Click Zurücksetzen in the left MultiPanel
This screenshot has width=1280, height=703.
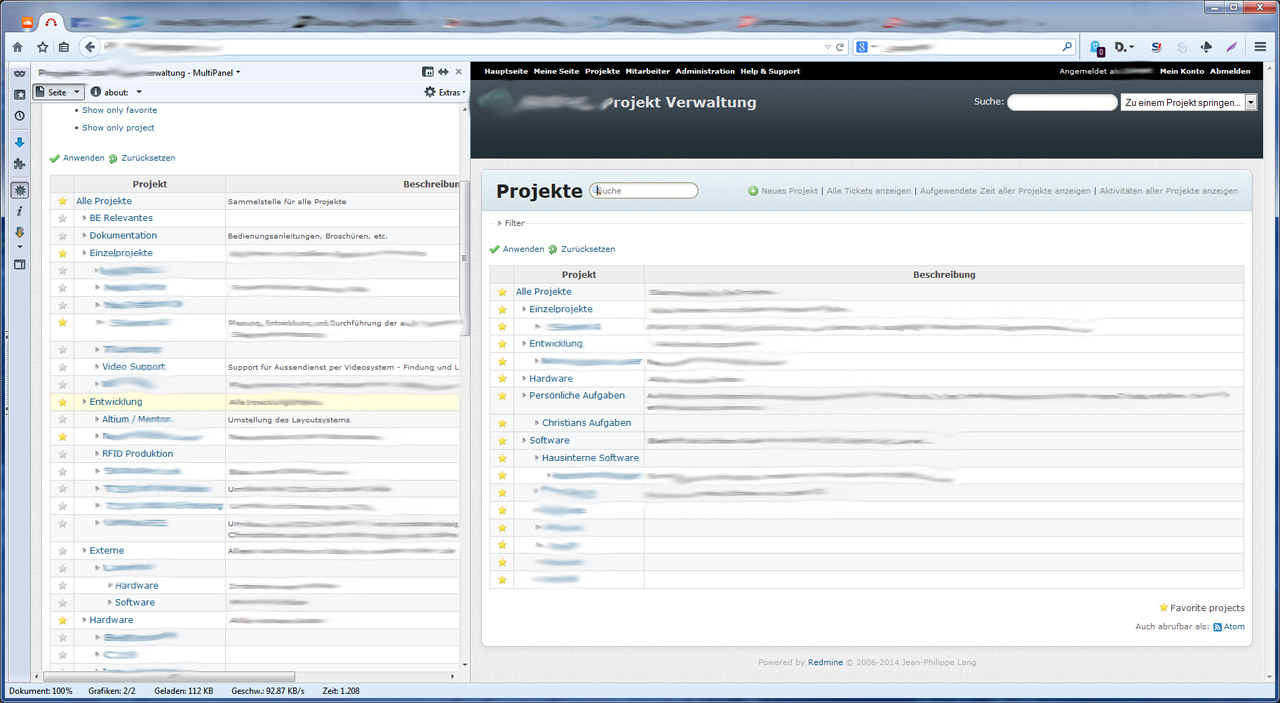coord(142,158)
